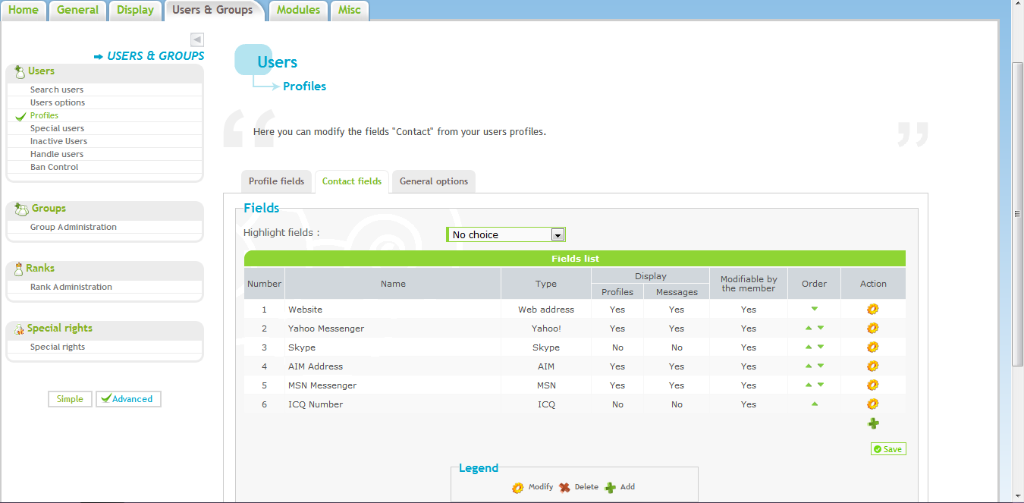Move AIM Address down in order
This screenshot has width=1024, height=503.
tap(820, 366)
